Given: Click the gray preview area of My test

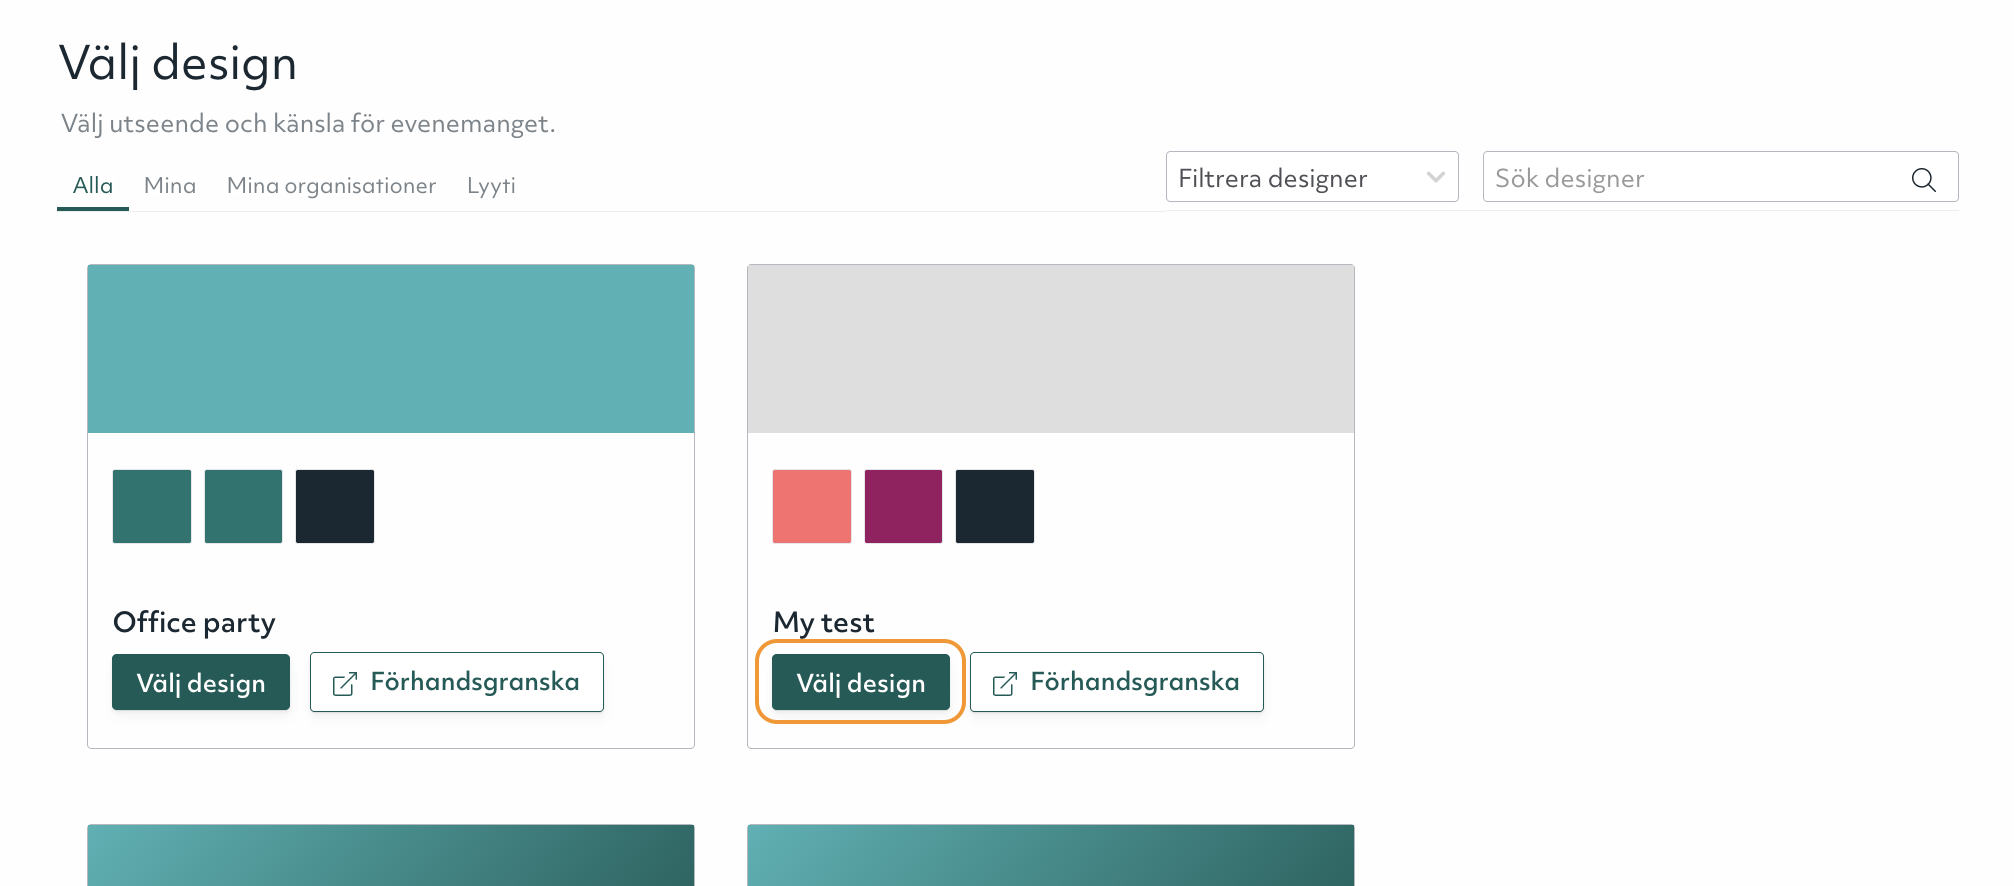Looking at the screenshot, I should click(x=1050, y=348).
